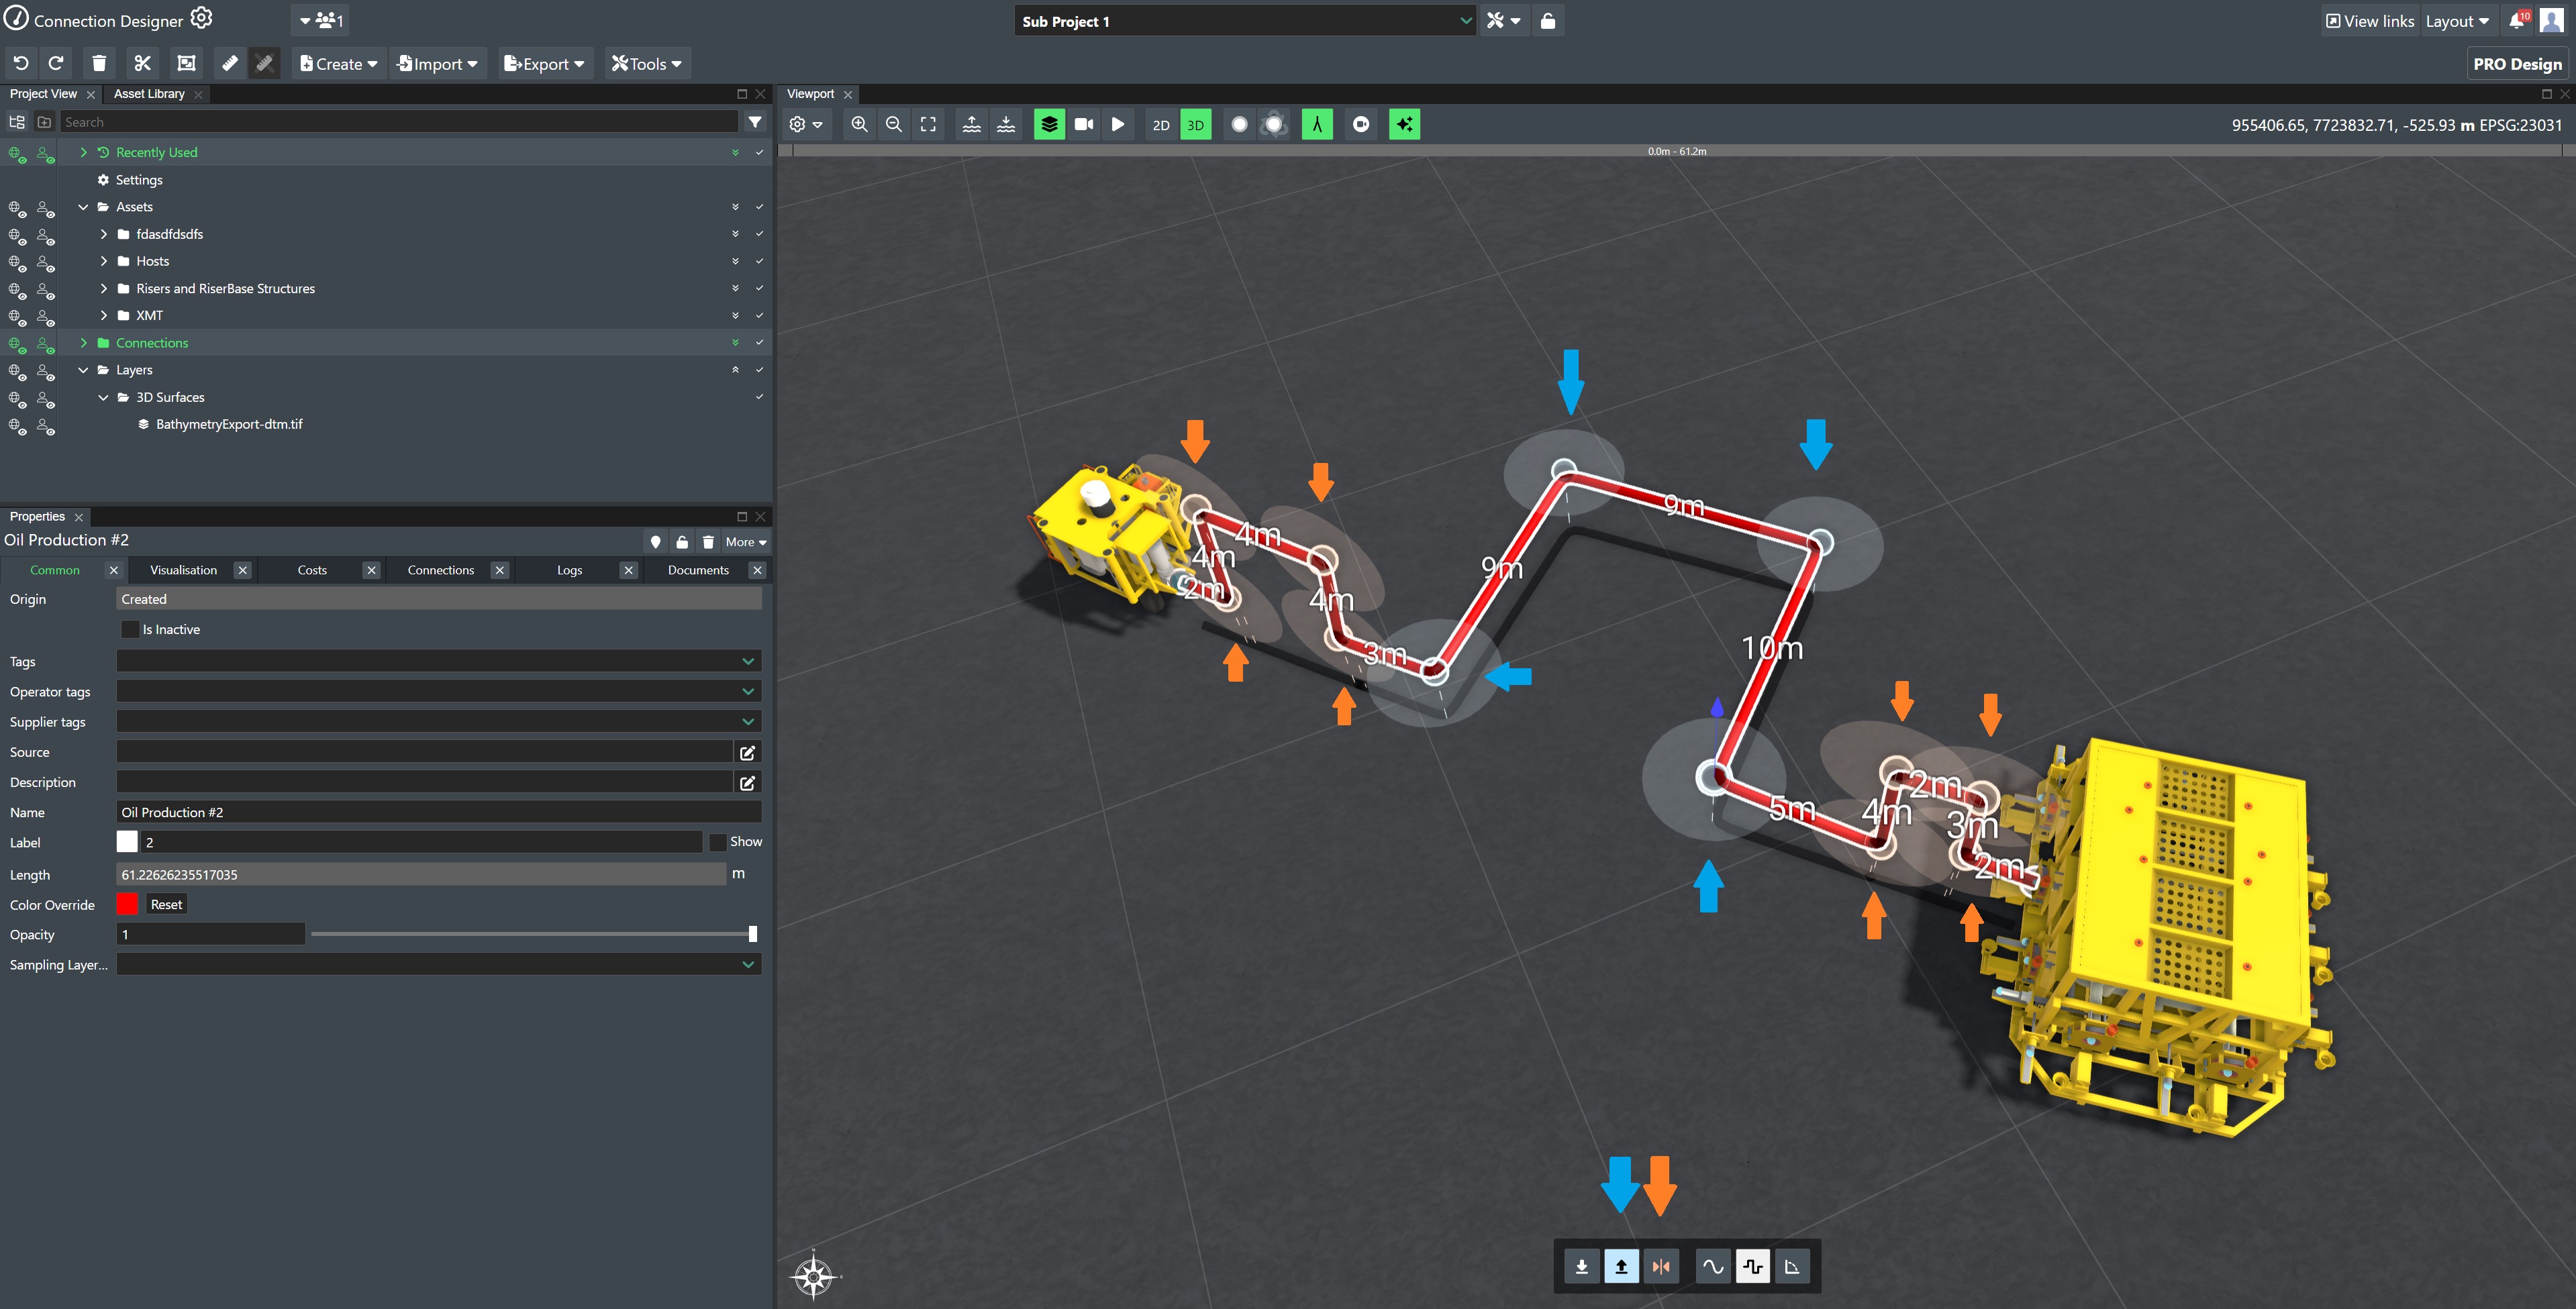
Task: Switch to the Asset Library tab
Action: pos(149,94)
